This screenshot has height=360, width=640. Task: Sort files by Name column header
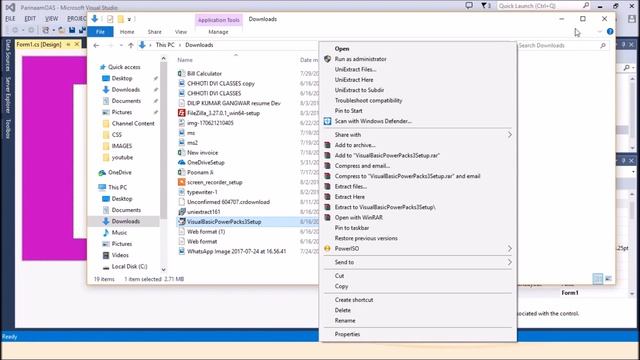pos(185,60)
